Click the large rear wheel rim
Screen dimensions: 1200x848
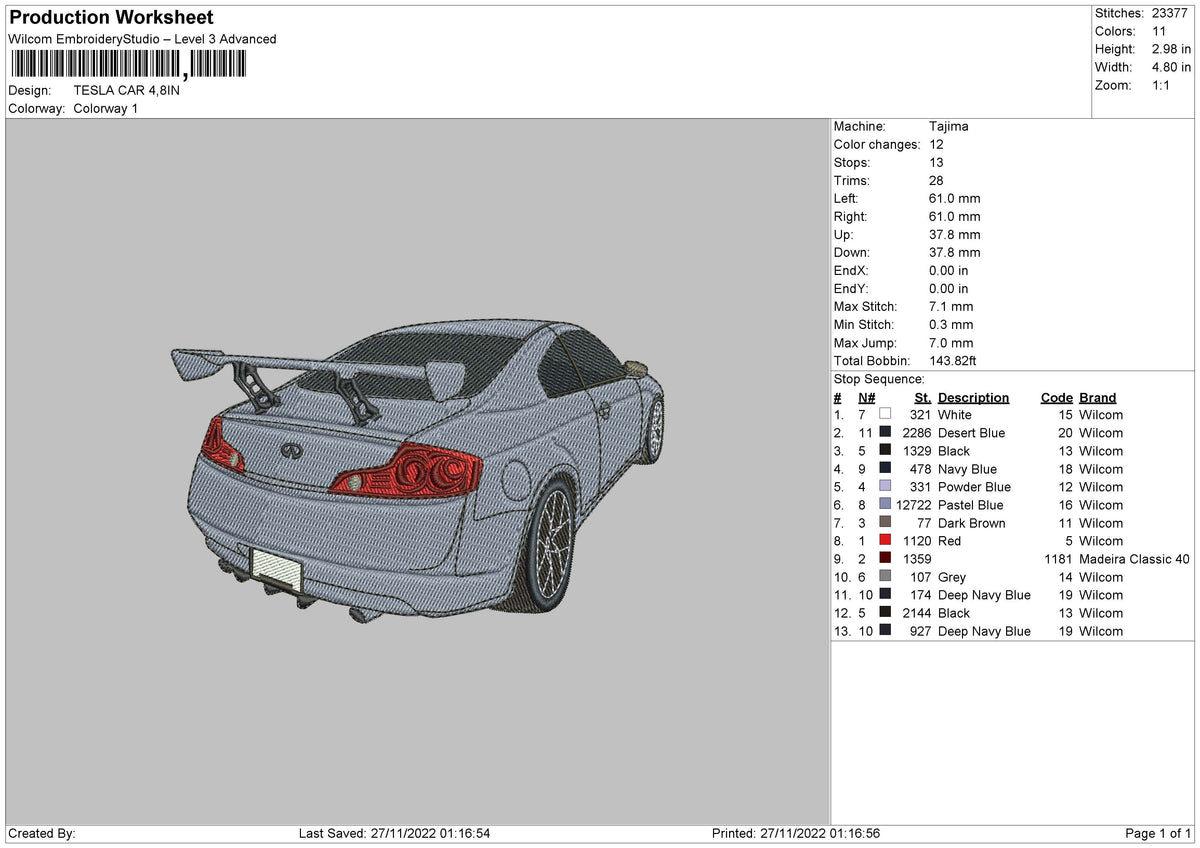click(x=550, y=546)
